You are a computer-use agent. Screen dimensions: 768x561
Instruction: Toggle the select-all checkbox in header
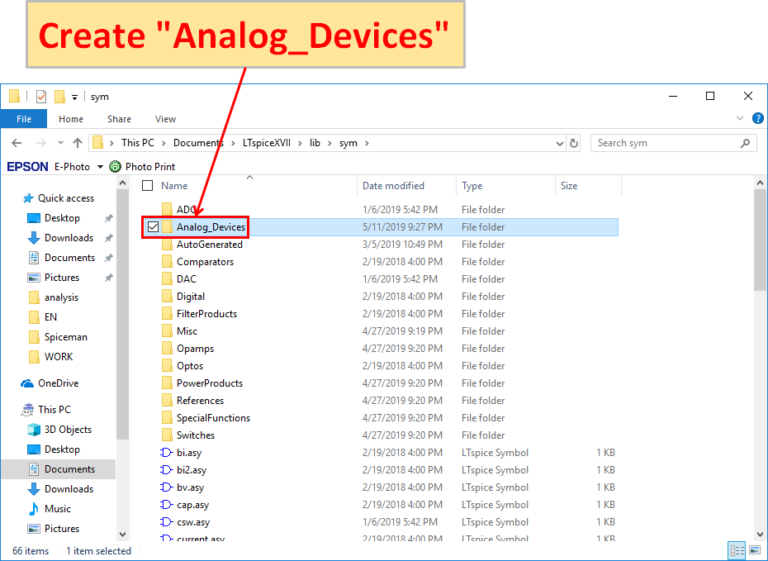coord(148,186)
